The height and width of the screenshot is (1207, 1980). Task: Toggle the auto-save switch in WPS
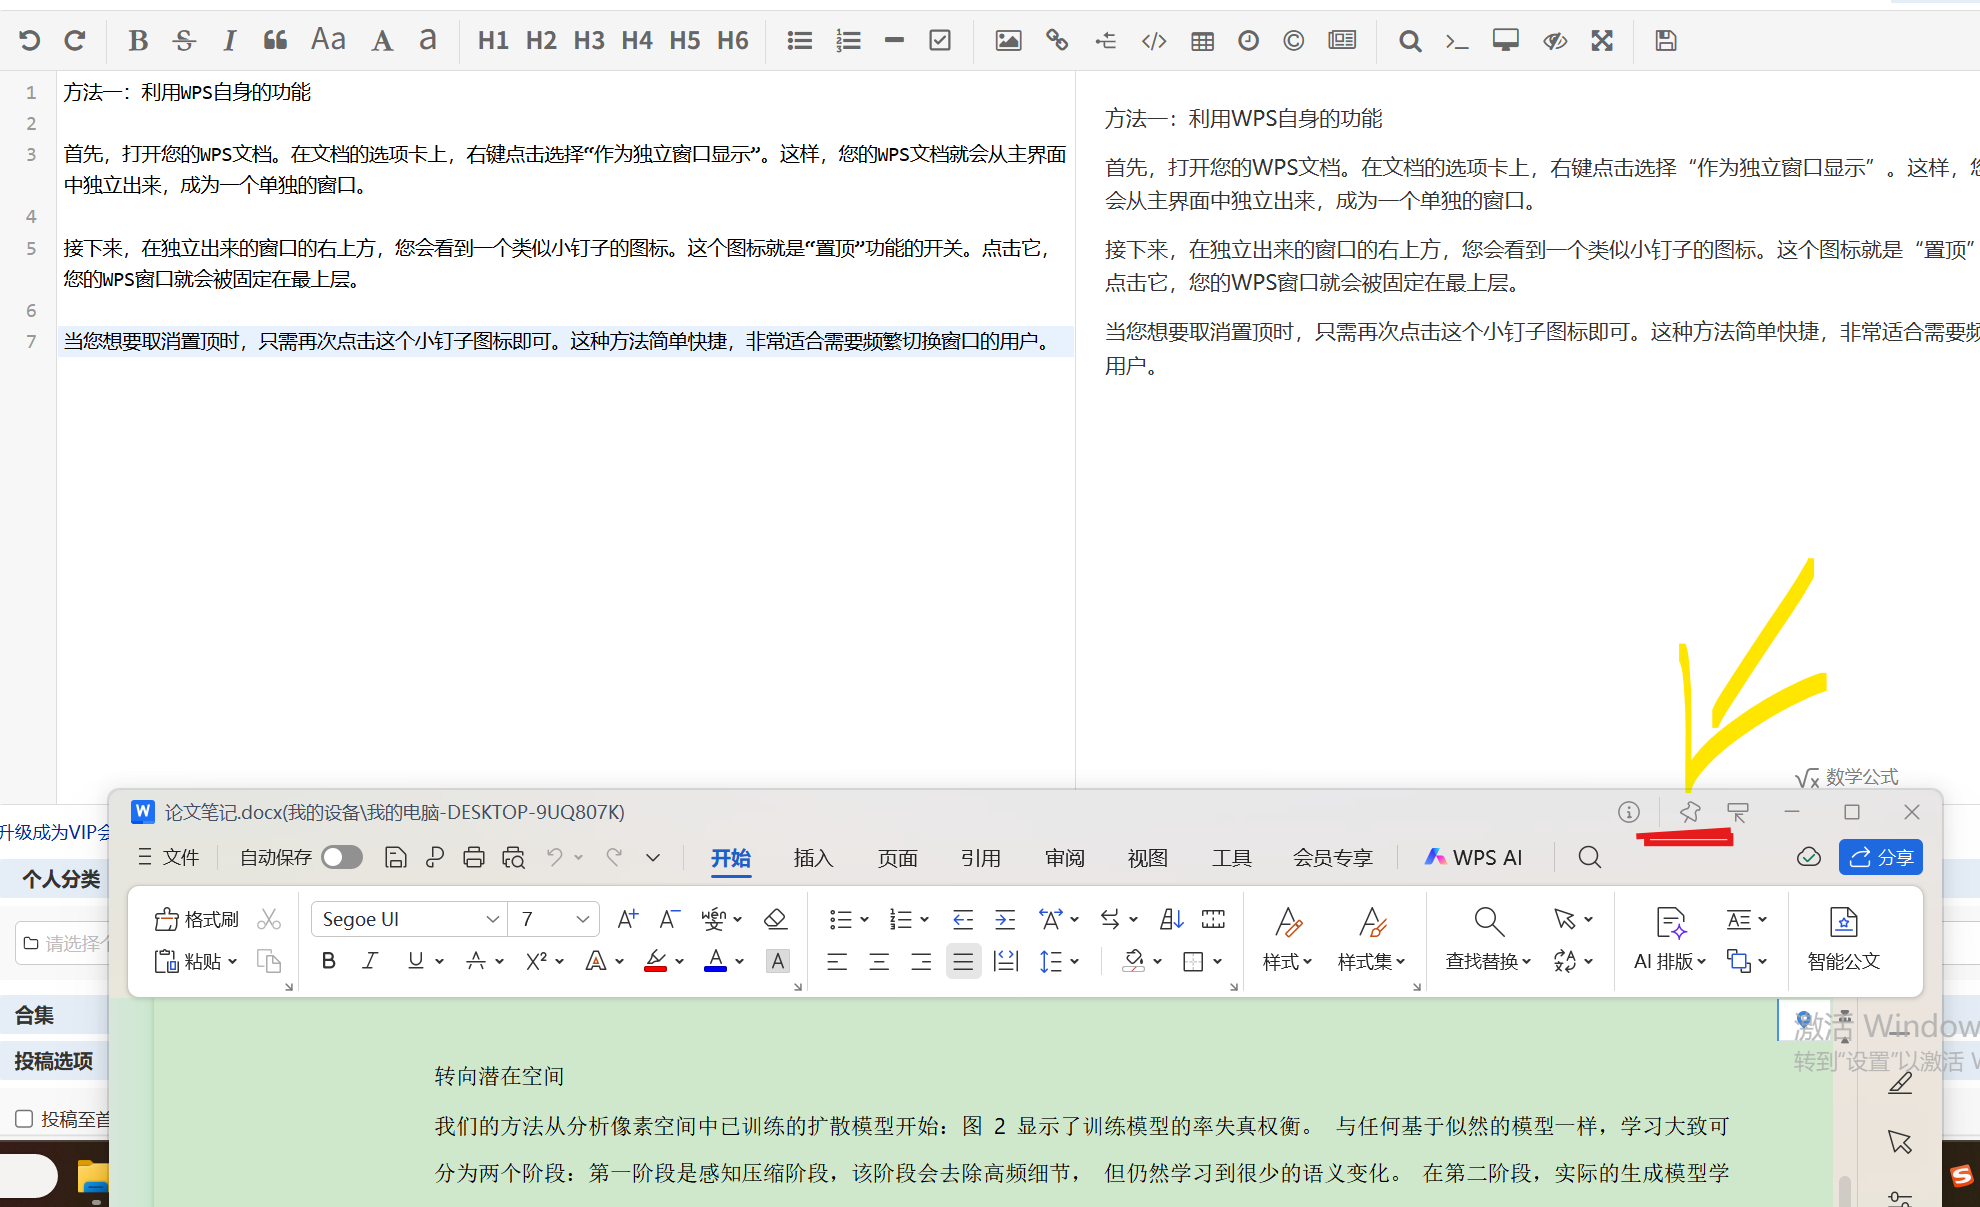point(342,857)
